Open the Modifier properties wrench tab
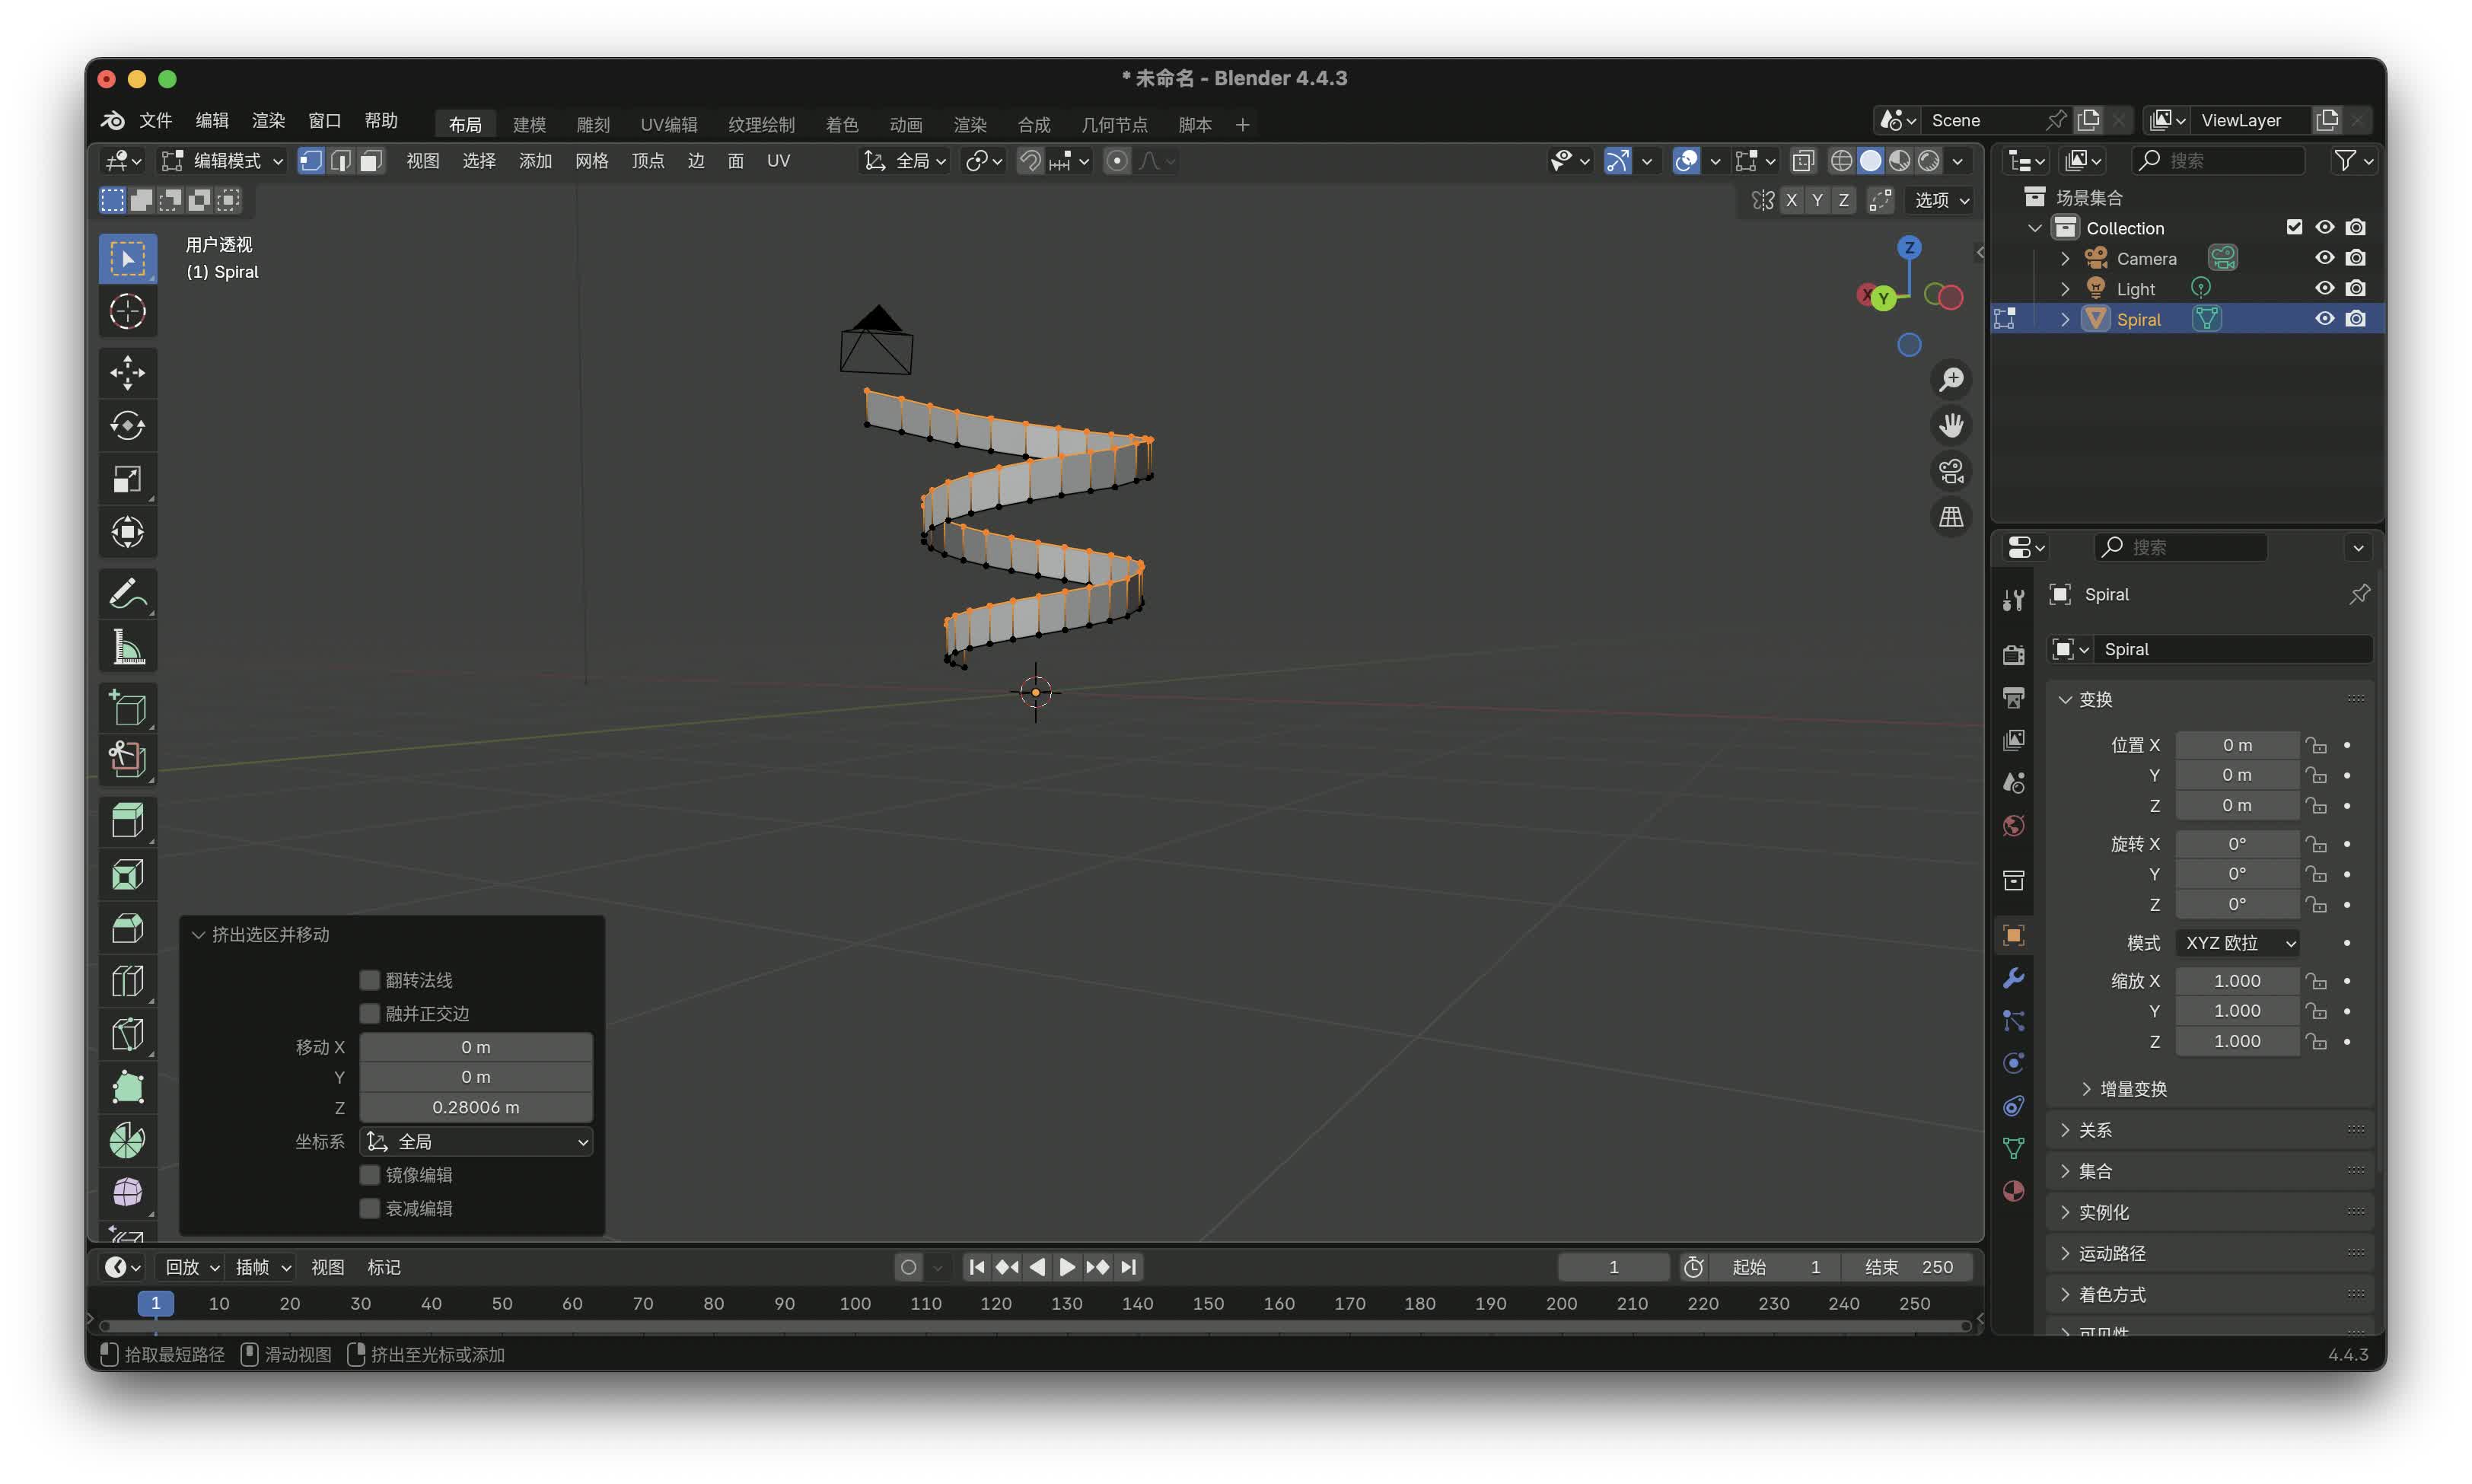This screenshot has height=1484, width=2472. [2013, 977]
